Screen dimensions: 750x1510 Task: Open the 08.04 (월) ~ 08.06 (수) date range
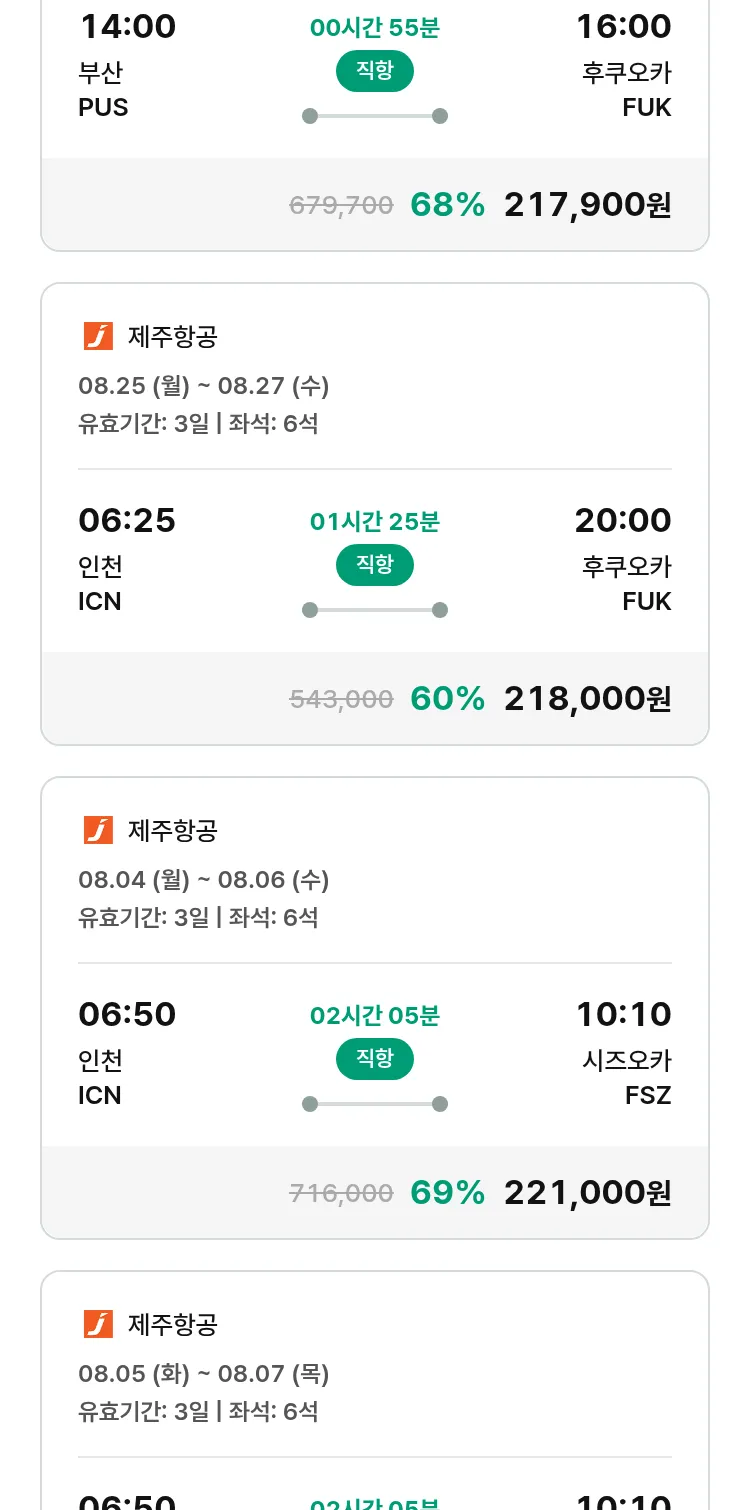point(204,880)
